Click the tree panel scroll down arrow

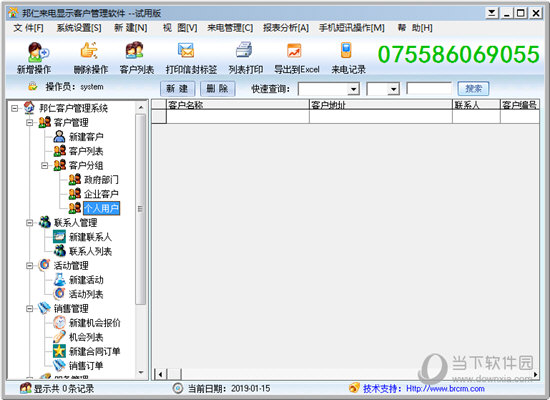[x=141, y=373]
